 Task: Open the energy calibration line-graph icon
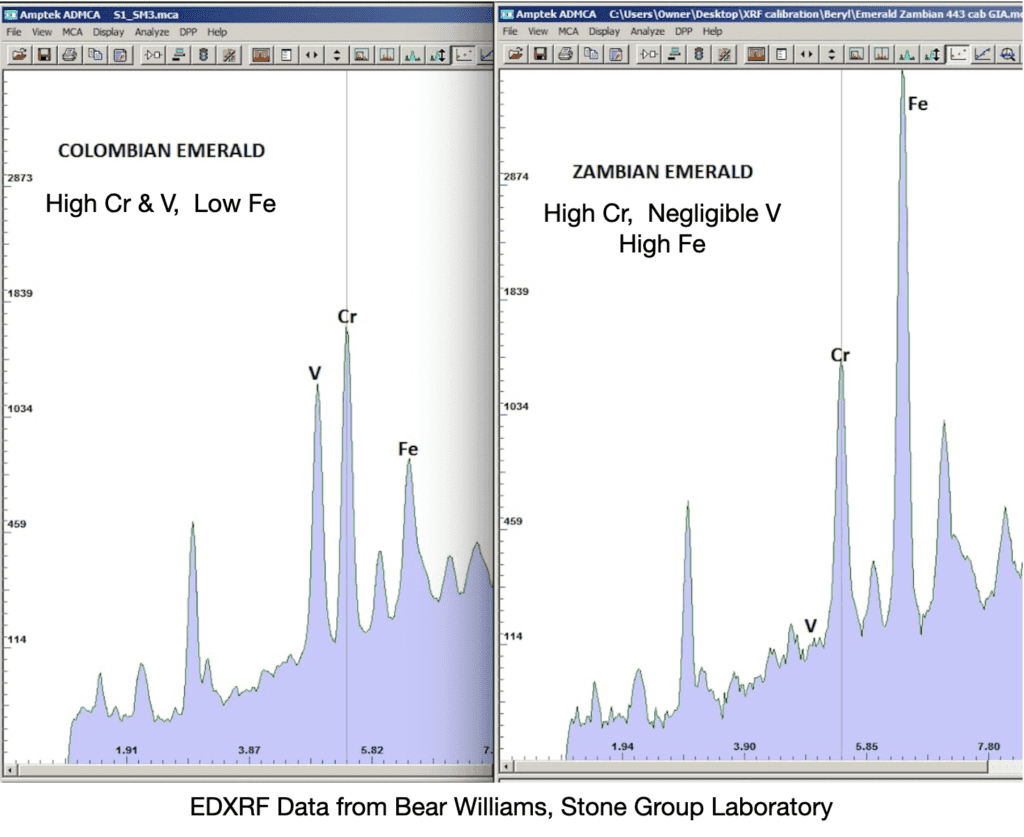(487, 55)
